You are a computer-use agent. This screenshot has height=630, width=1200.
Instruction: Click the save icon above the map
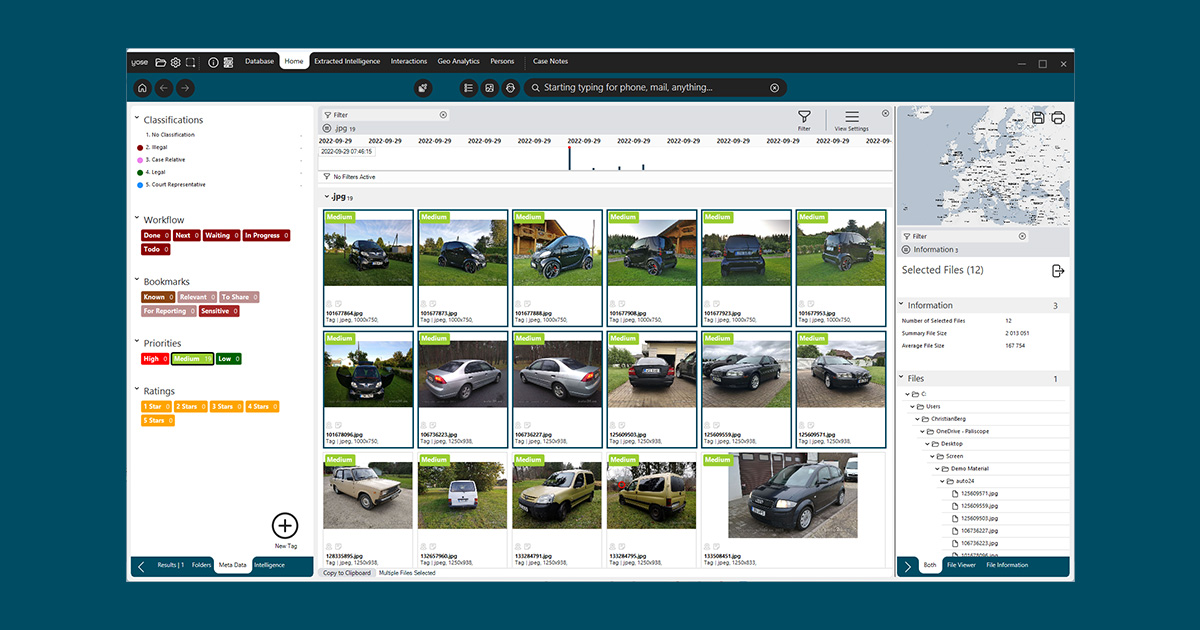coord(1038,118)
